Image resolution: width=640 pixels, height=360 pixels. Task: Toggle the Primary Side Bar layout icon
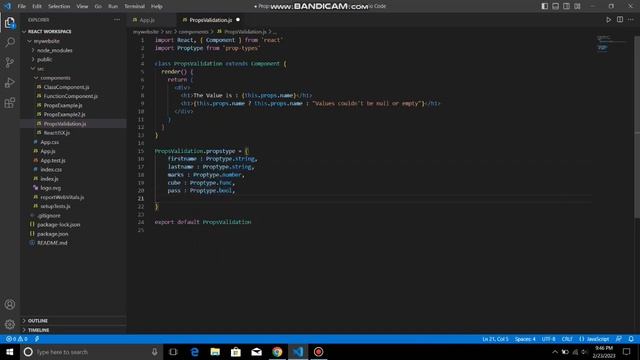tap(544, 6)
